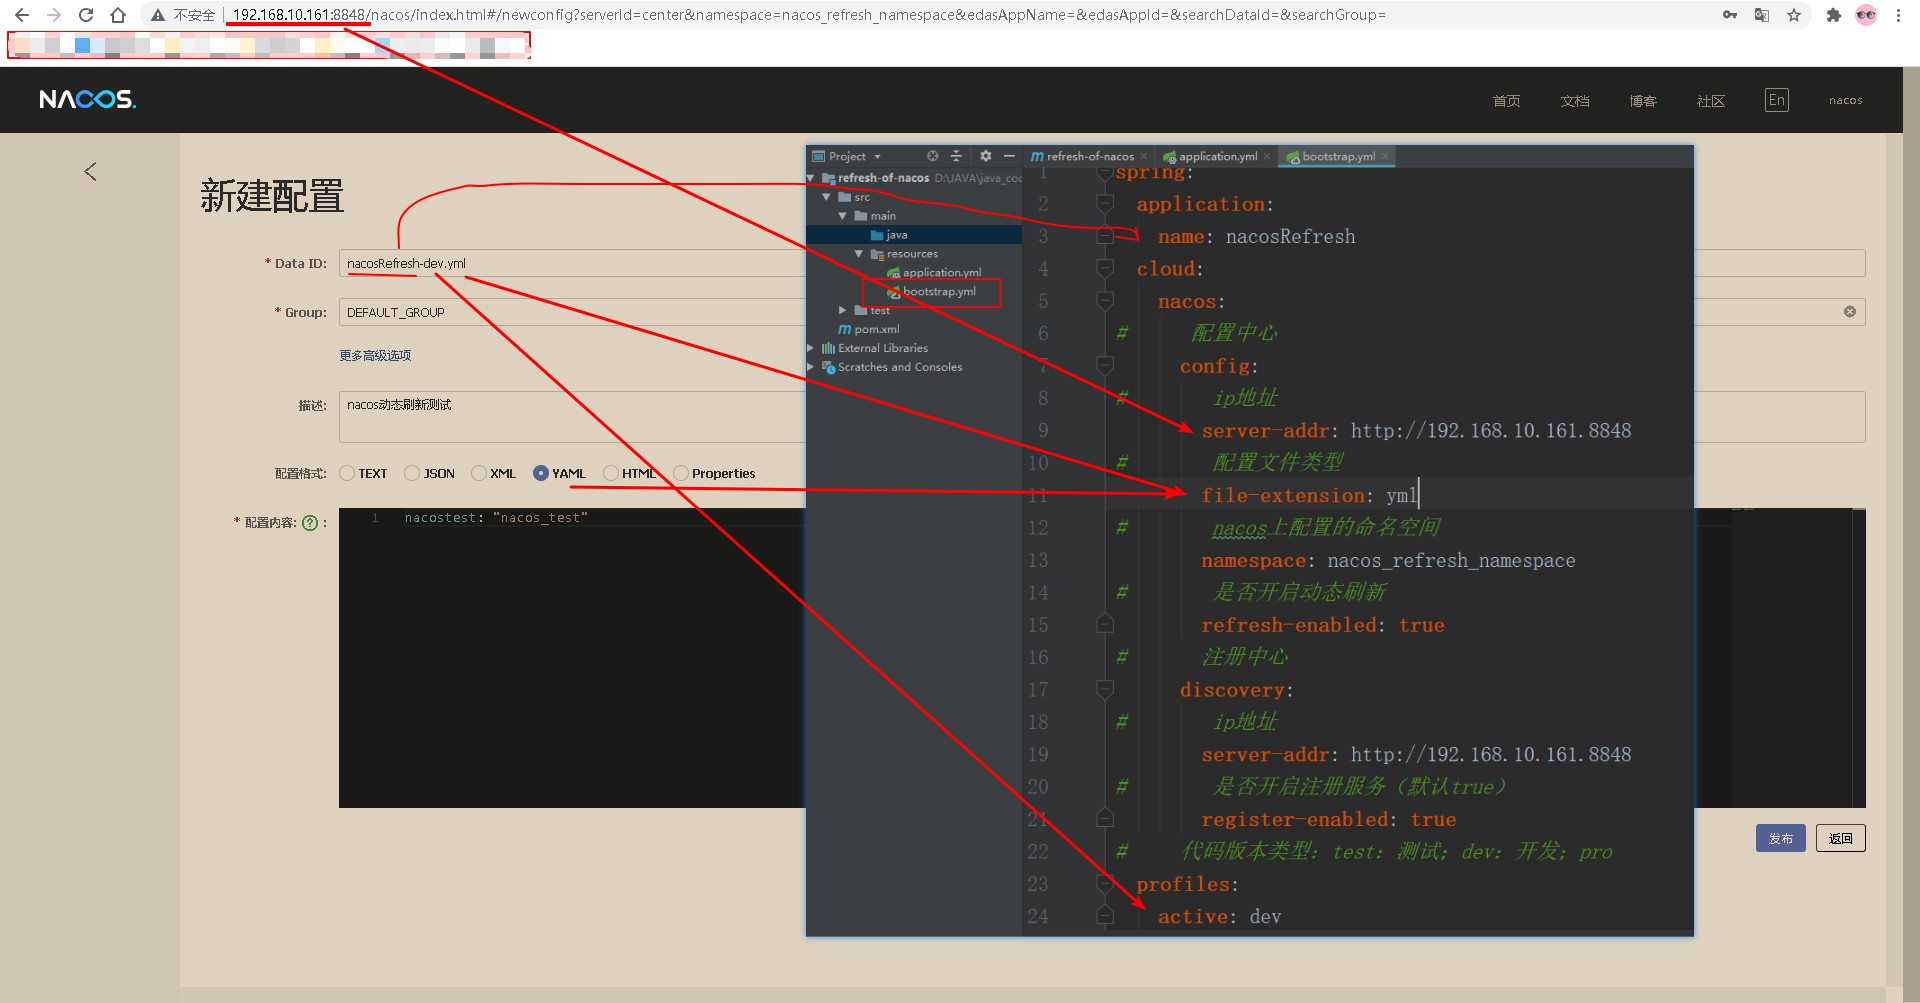
Task: Open the saved passwords key icon
Action: click(x=1730, y=15)
